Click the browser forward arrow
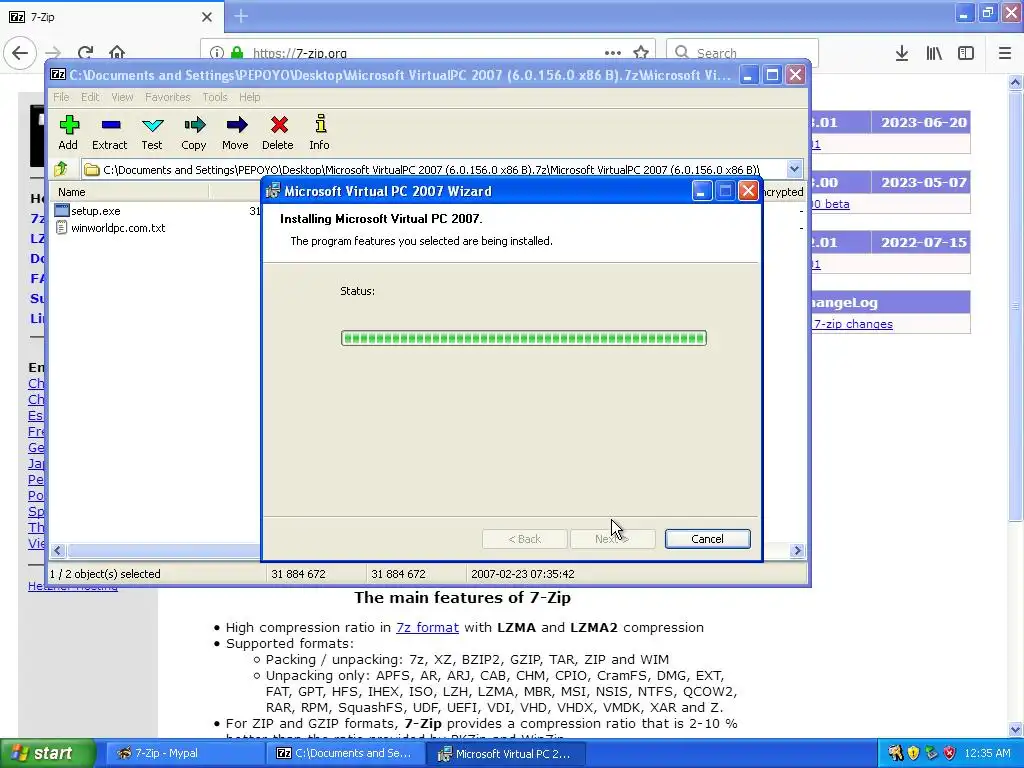This screenshot has width=1024, height=768. (x=53, y=53)
